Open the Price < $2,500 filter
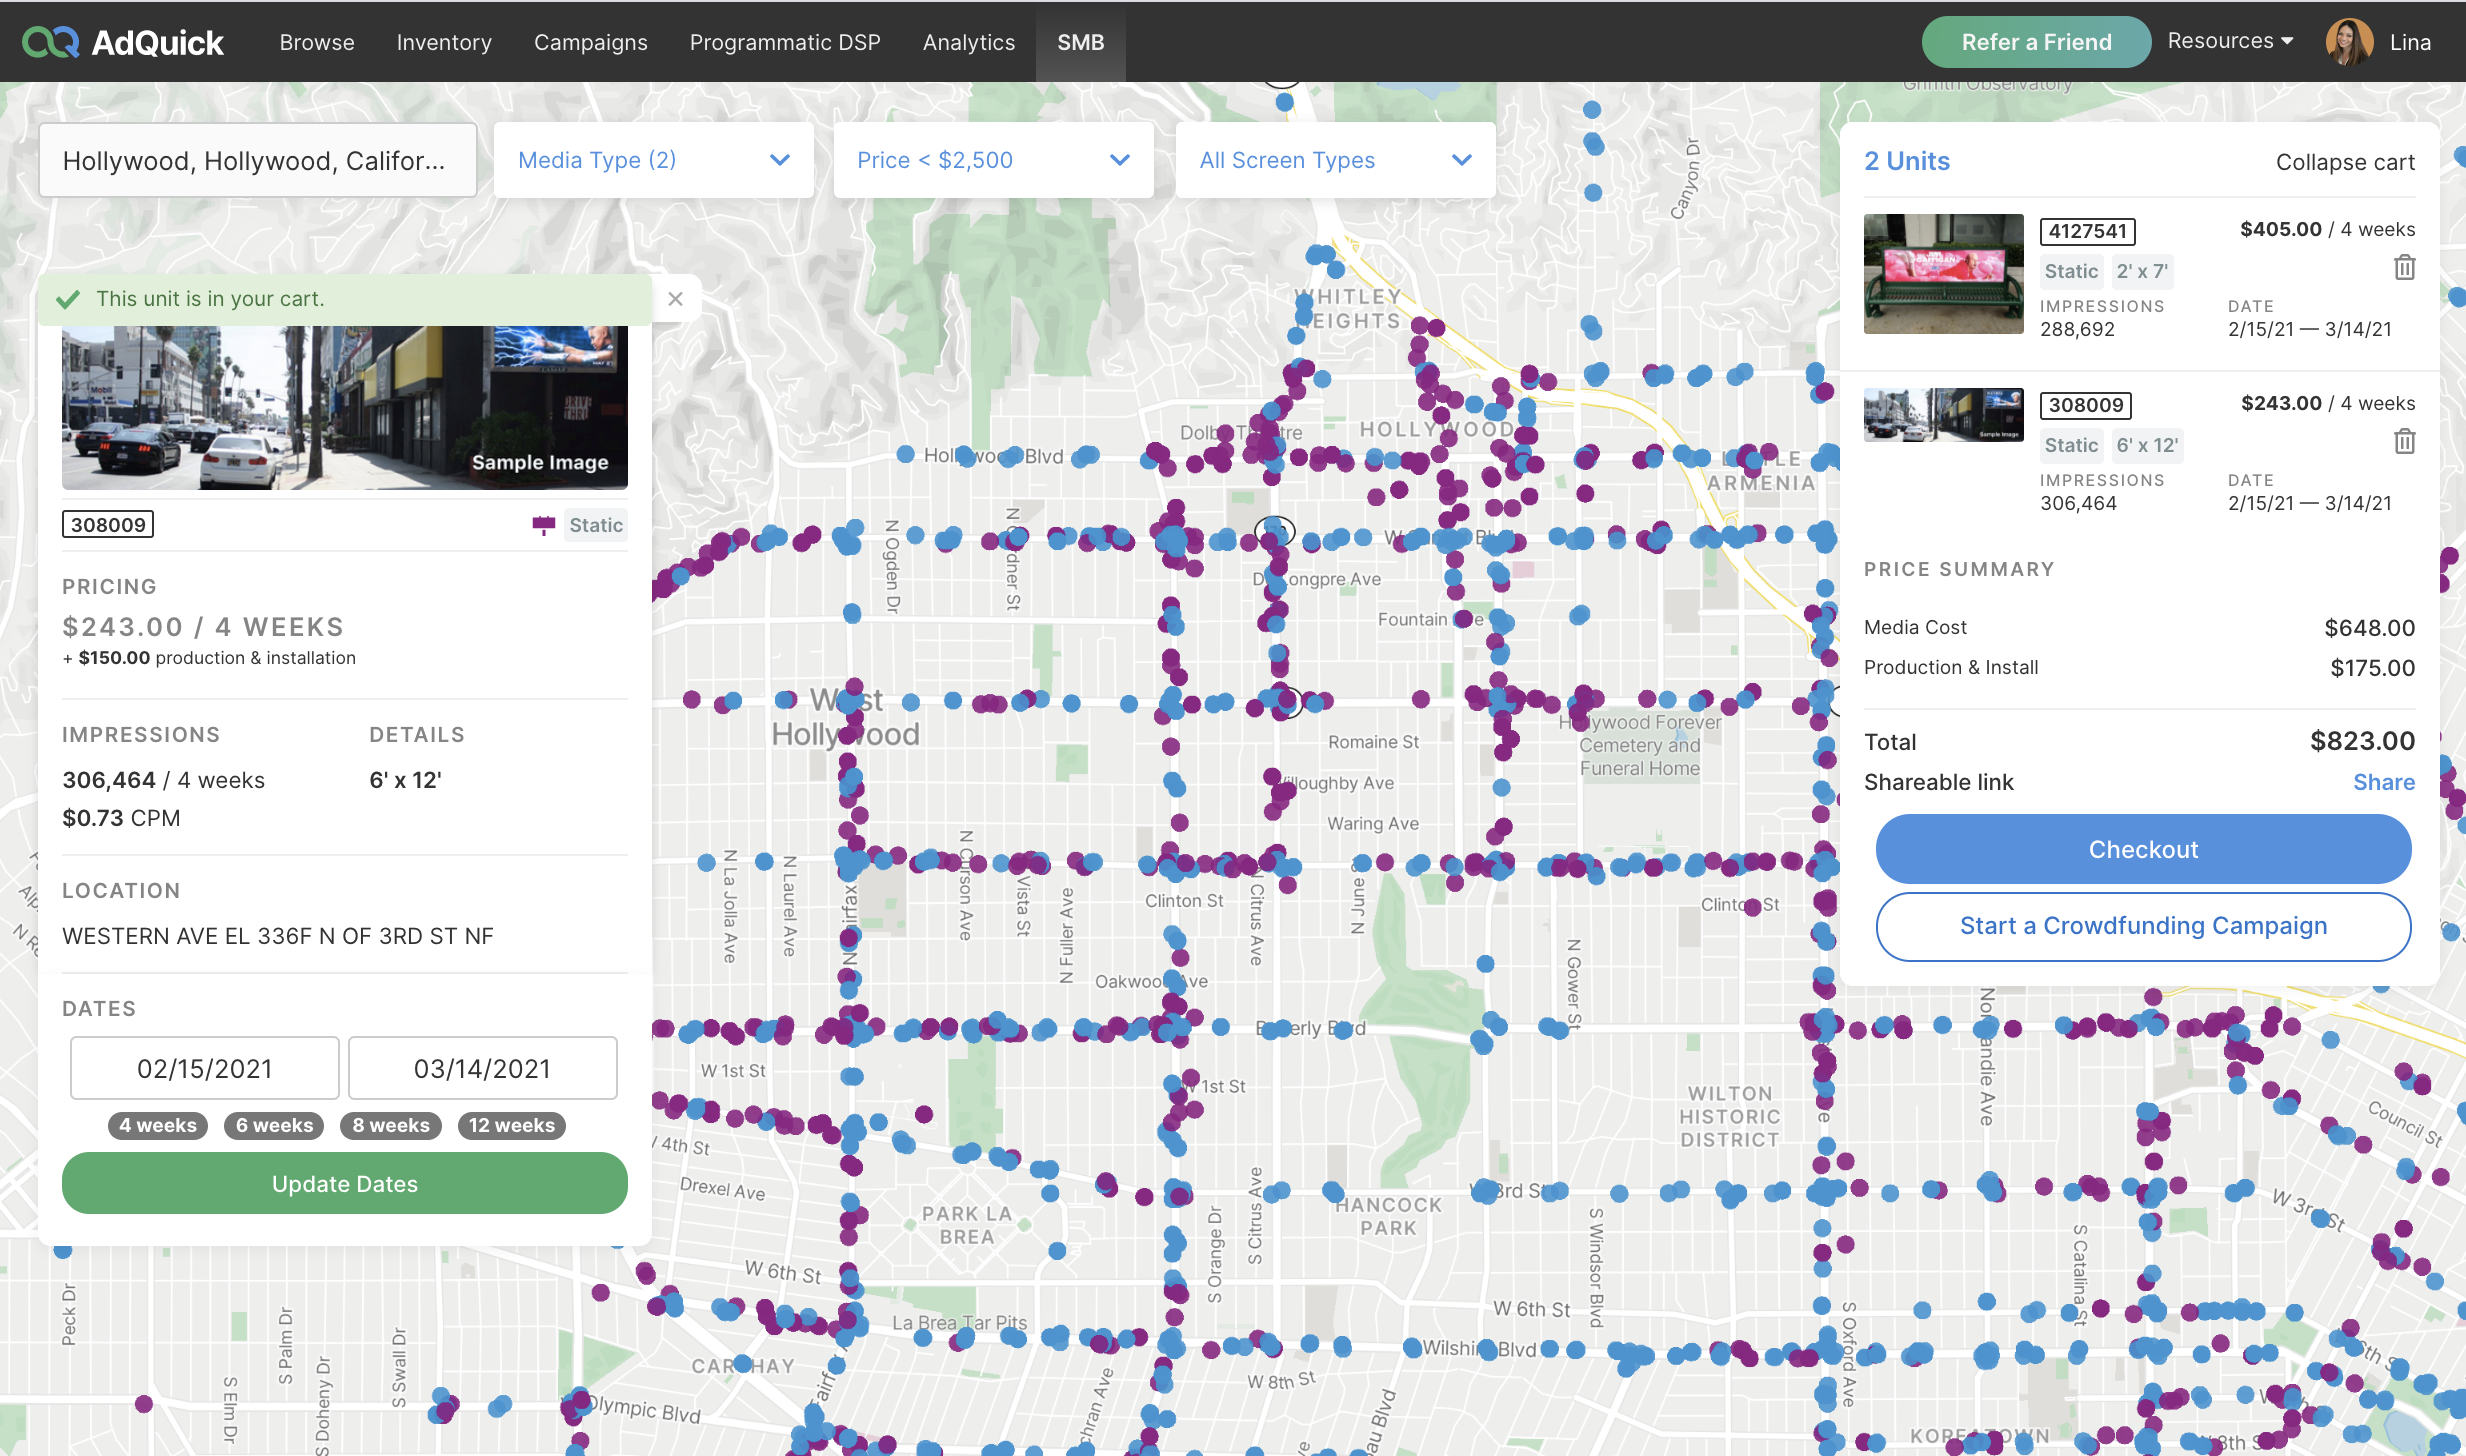This screenshot has height=1456, width=2466. (x=993, y=160)
